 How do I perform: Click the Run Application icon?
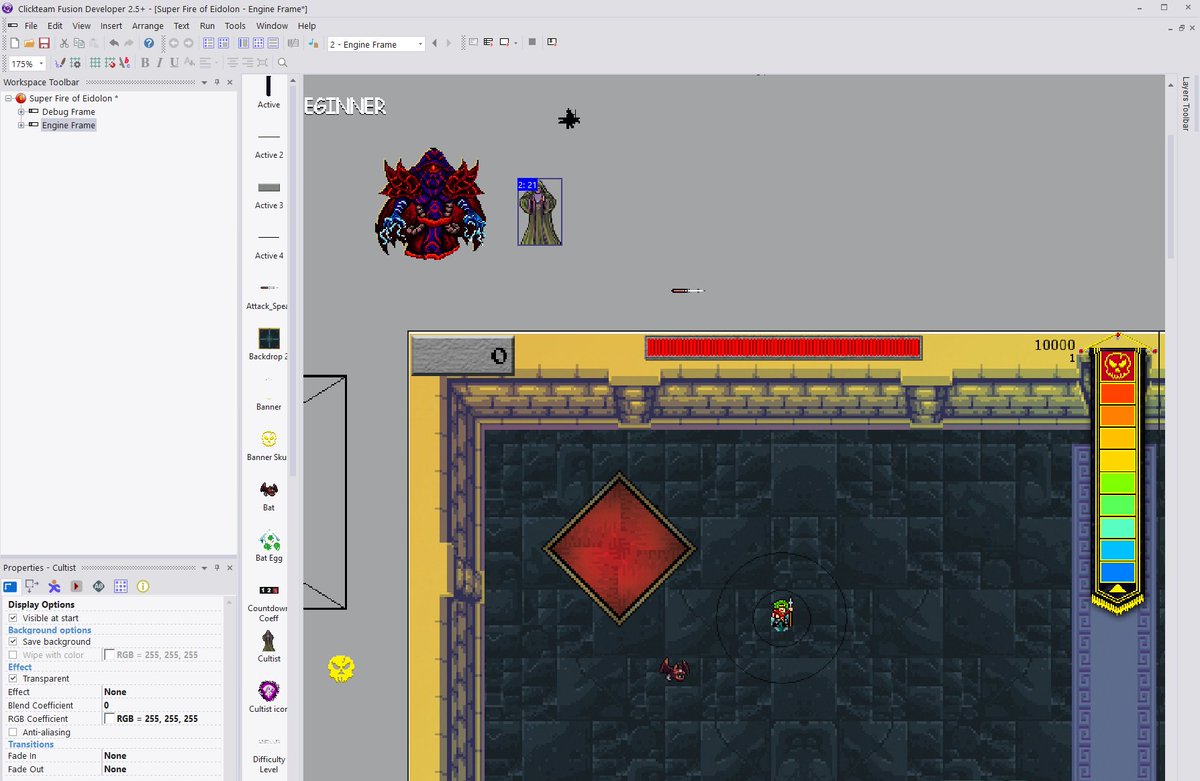click(x=488, y=43)
